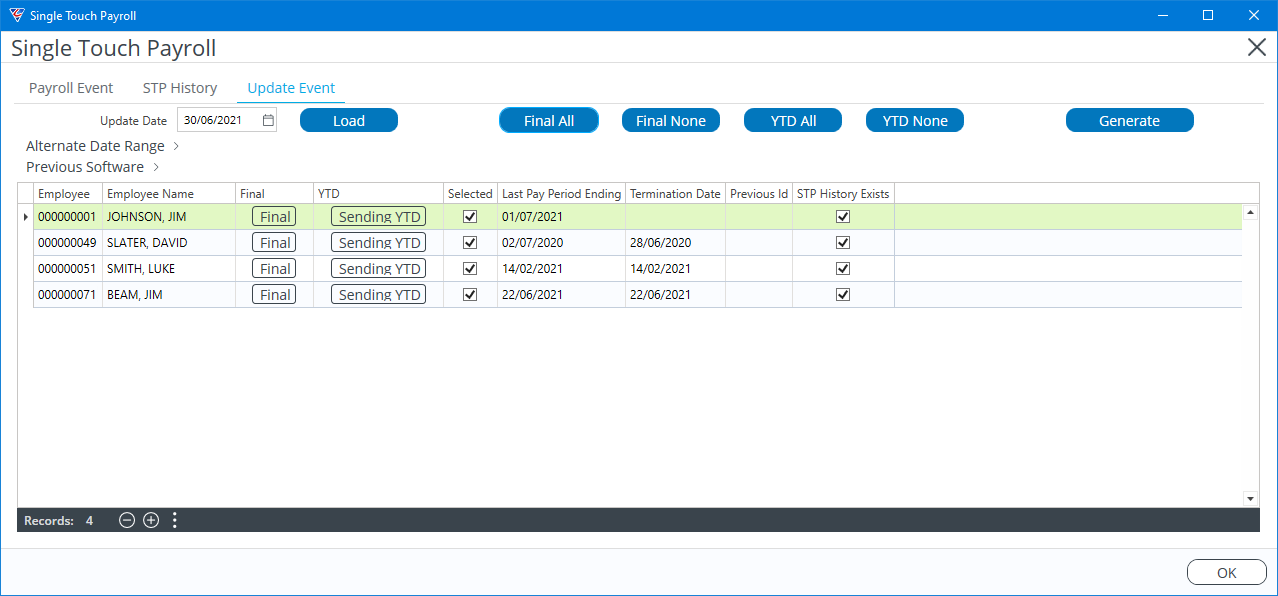Click the Load button
This screenshot has height=596, width=1278.
point(349,121)
